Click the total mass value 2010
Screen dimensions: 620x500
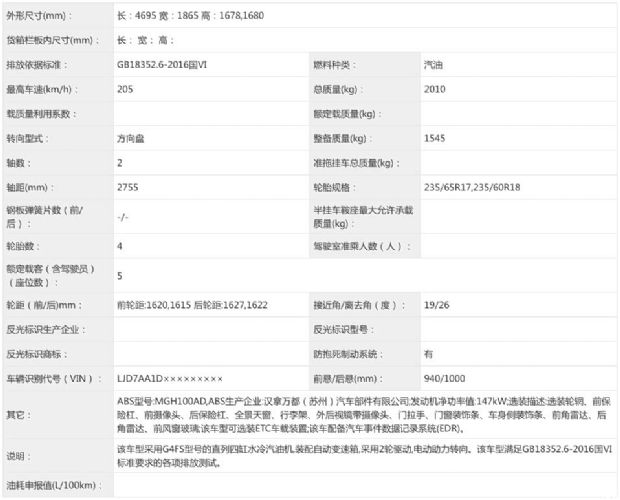pyautogui.click(x=434, y=89)
